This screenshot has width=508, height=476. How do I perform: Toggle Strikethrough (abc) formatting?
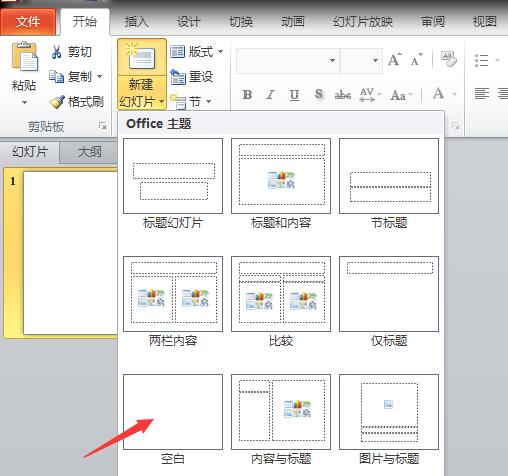(343, 95)
